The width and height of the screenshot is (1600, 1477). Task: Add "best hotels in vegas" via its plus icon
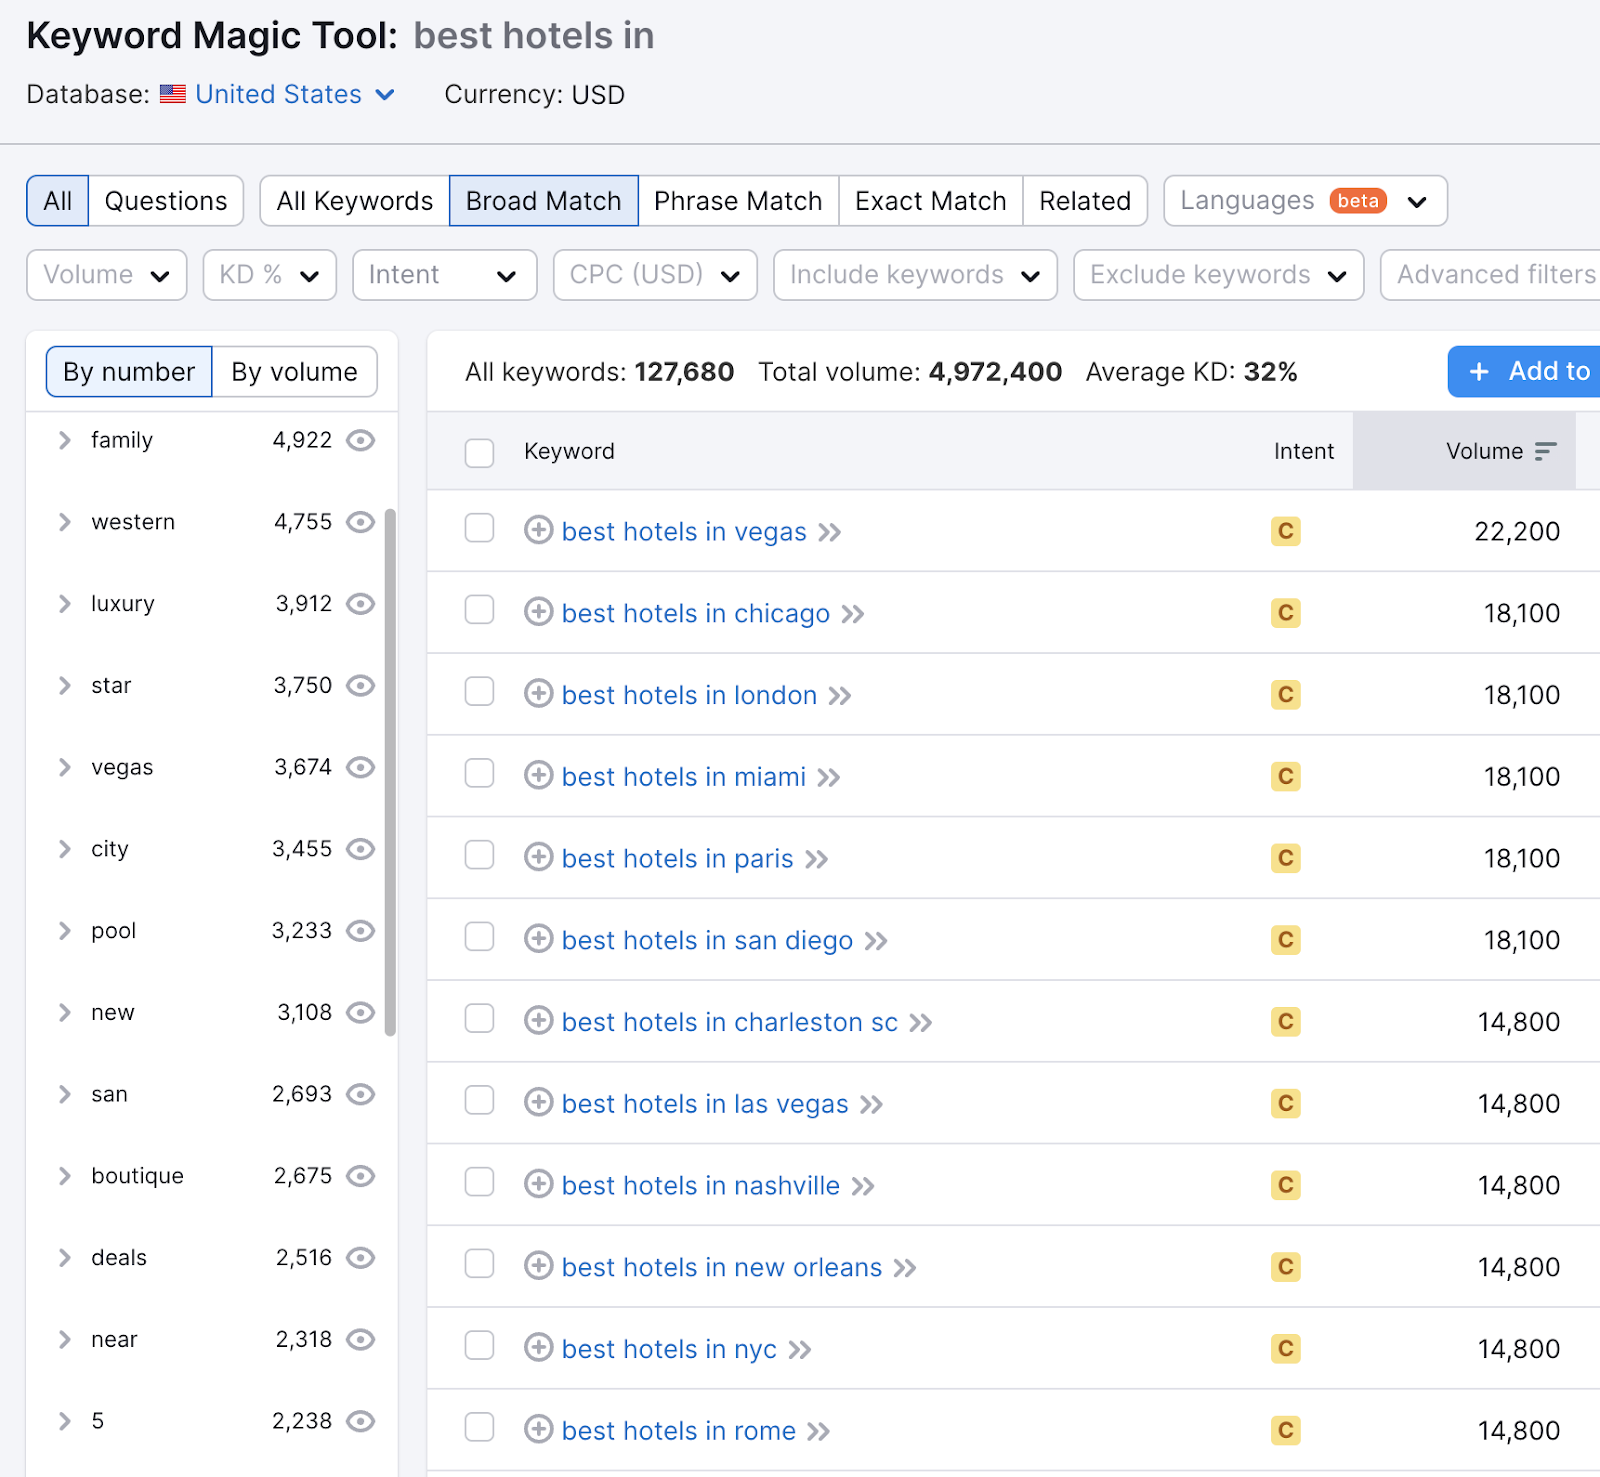(x=538, y=531)
